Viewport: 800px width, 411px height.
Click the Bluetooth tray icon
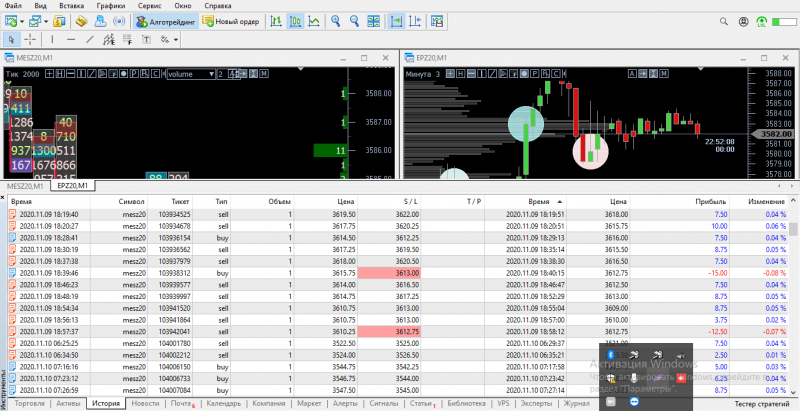(x=610, y=355)
